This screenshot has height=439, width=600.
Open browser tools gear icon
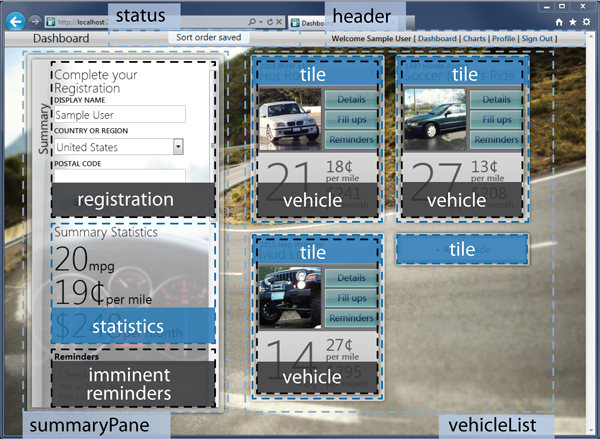(586, 22)
